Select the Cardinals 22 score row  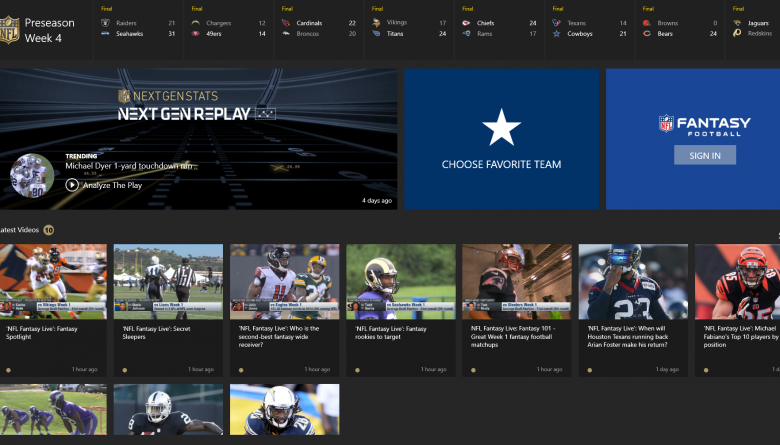click(x=319, y=23)
